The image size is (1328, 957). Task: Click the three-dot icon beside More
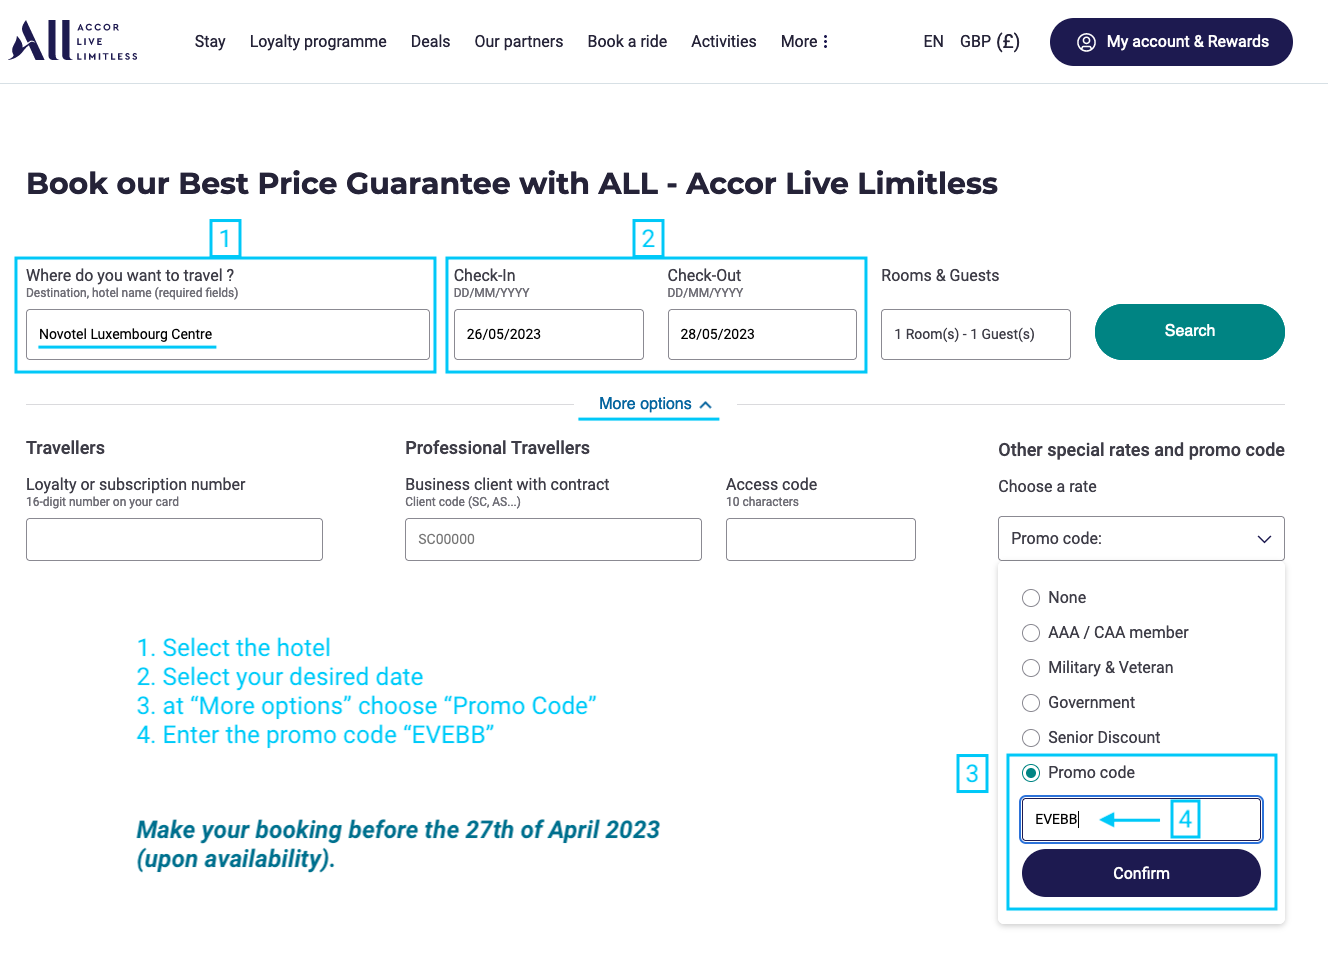[825, 42]
